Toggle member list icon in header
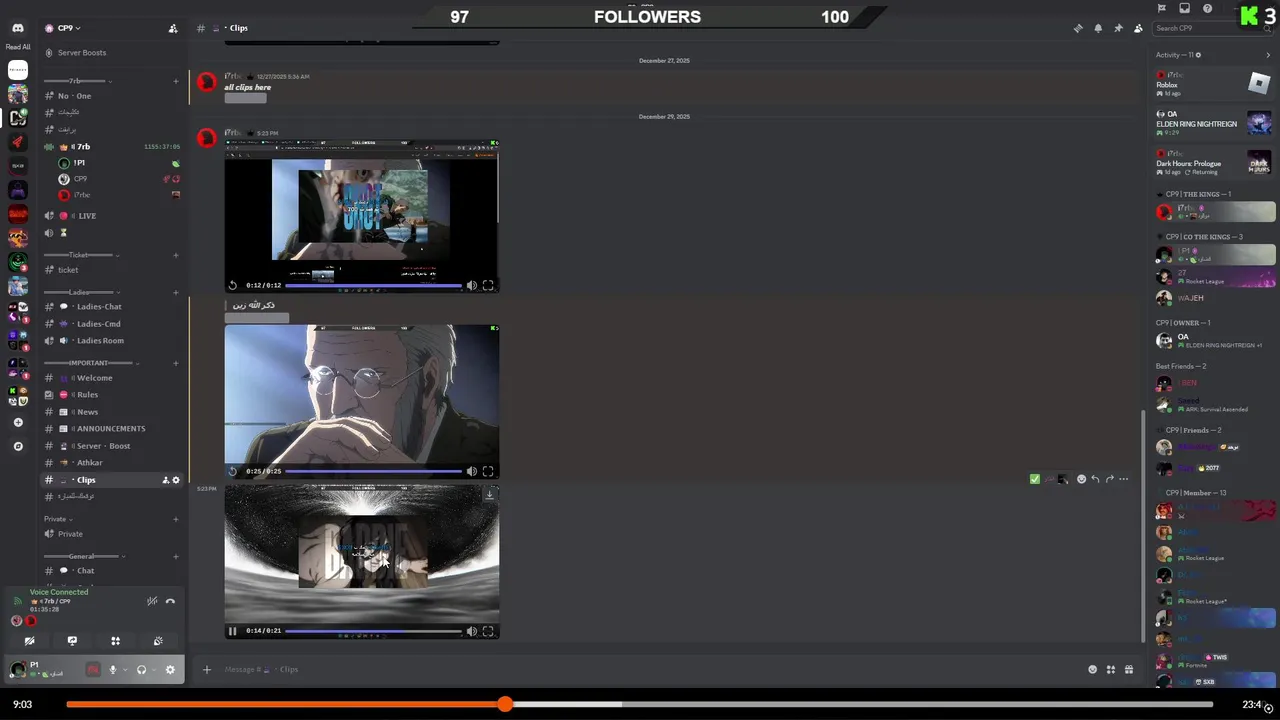 (1138, 28)
